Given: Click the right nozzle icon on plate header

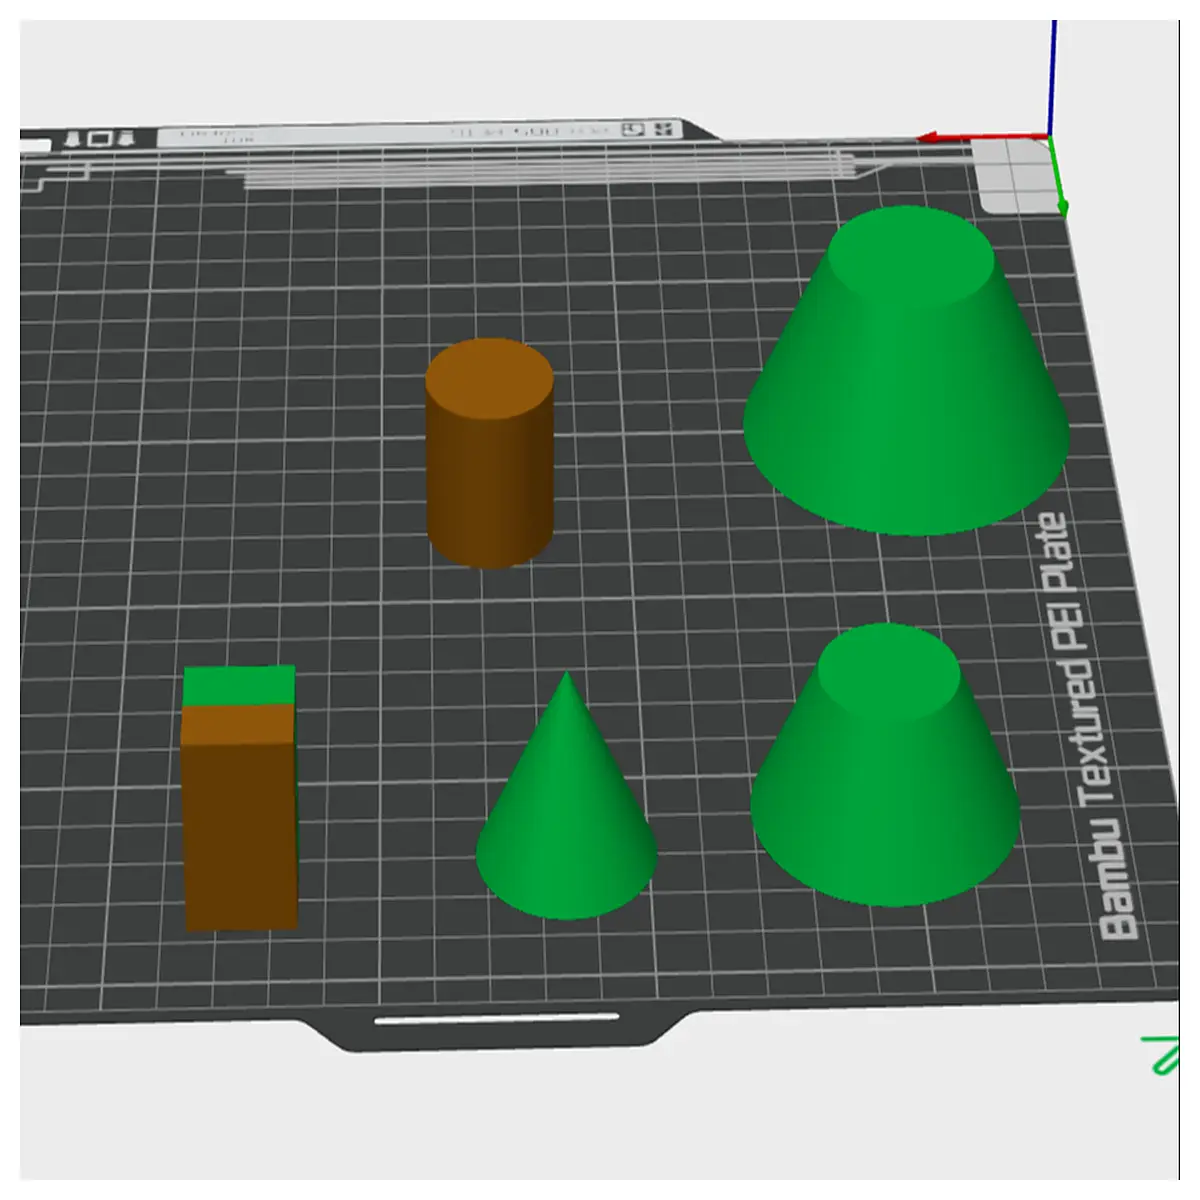Looking at the screenshot, I should (124, 138).
